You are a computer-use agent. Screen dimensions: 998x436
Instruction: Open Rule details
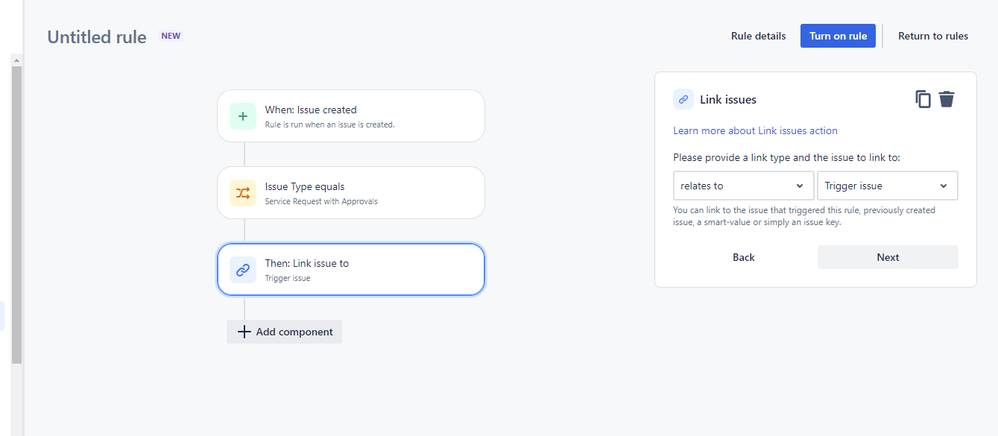pyautogui.click(x=758, y=36)
